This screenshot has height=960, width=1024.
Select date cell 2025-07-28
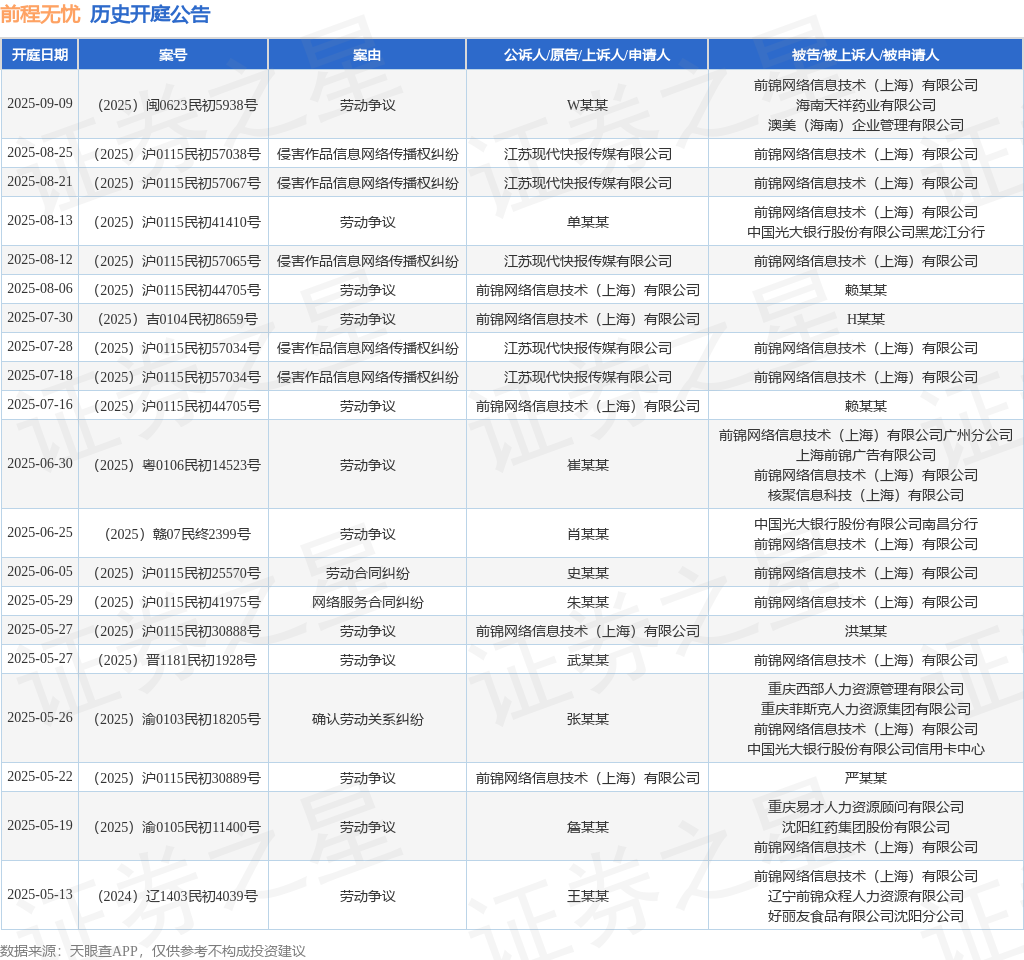coord(40,347)
